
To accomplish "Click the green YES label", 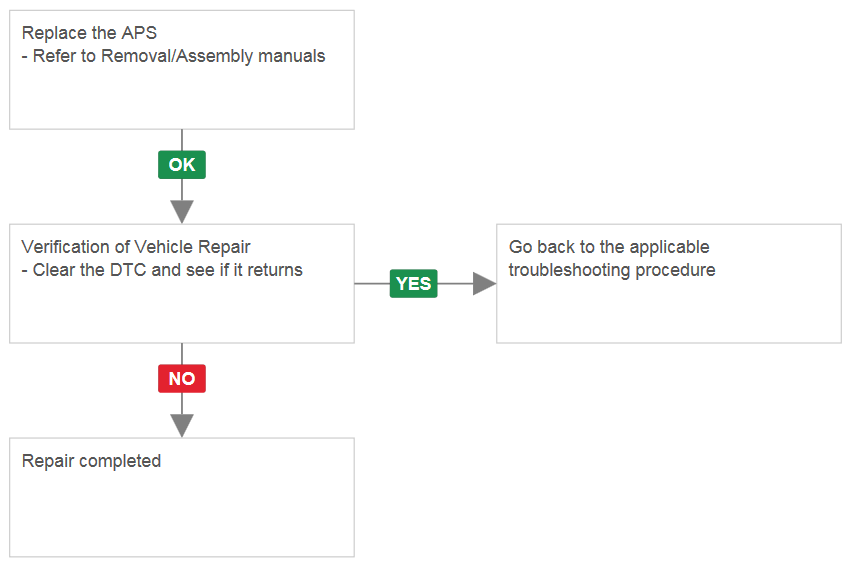I will (x=414, y=283).
